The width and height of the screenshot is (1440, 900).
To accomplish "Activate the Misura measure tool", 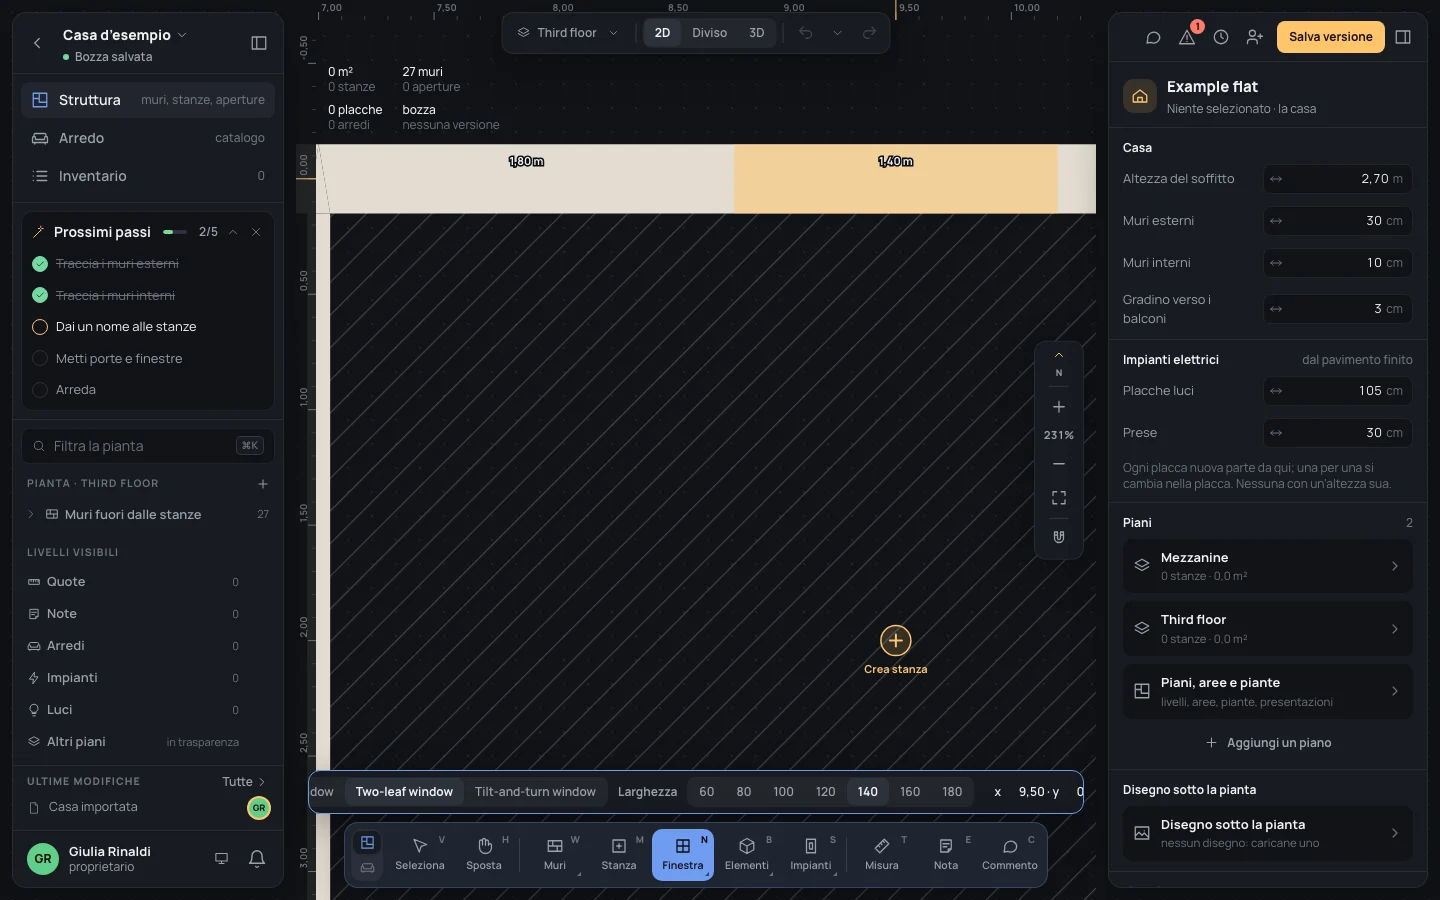I will tap(881, 855).
